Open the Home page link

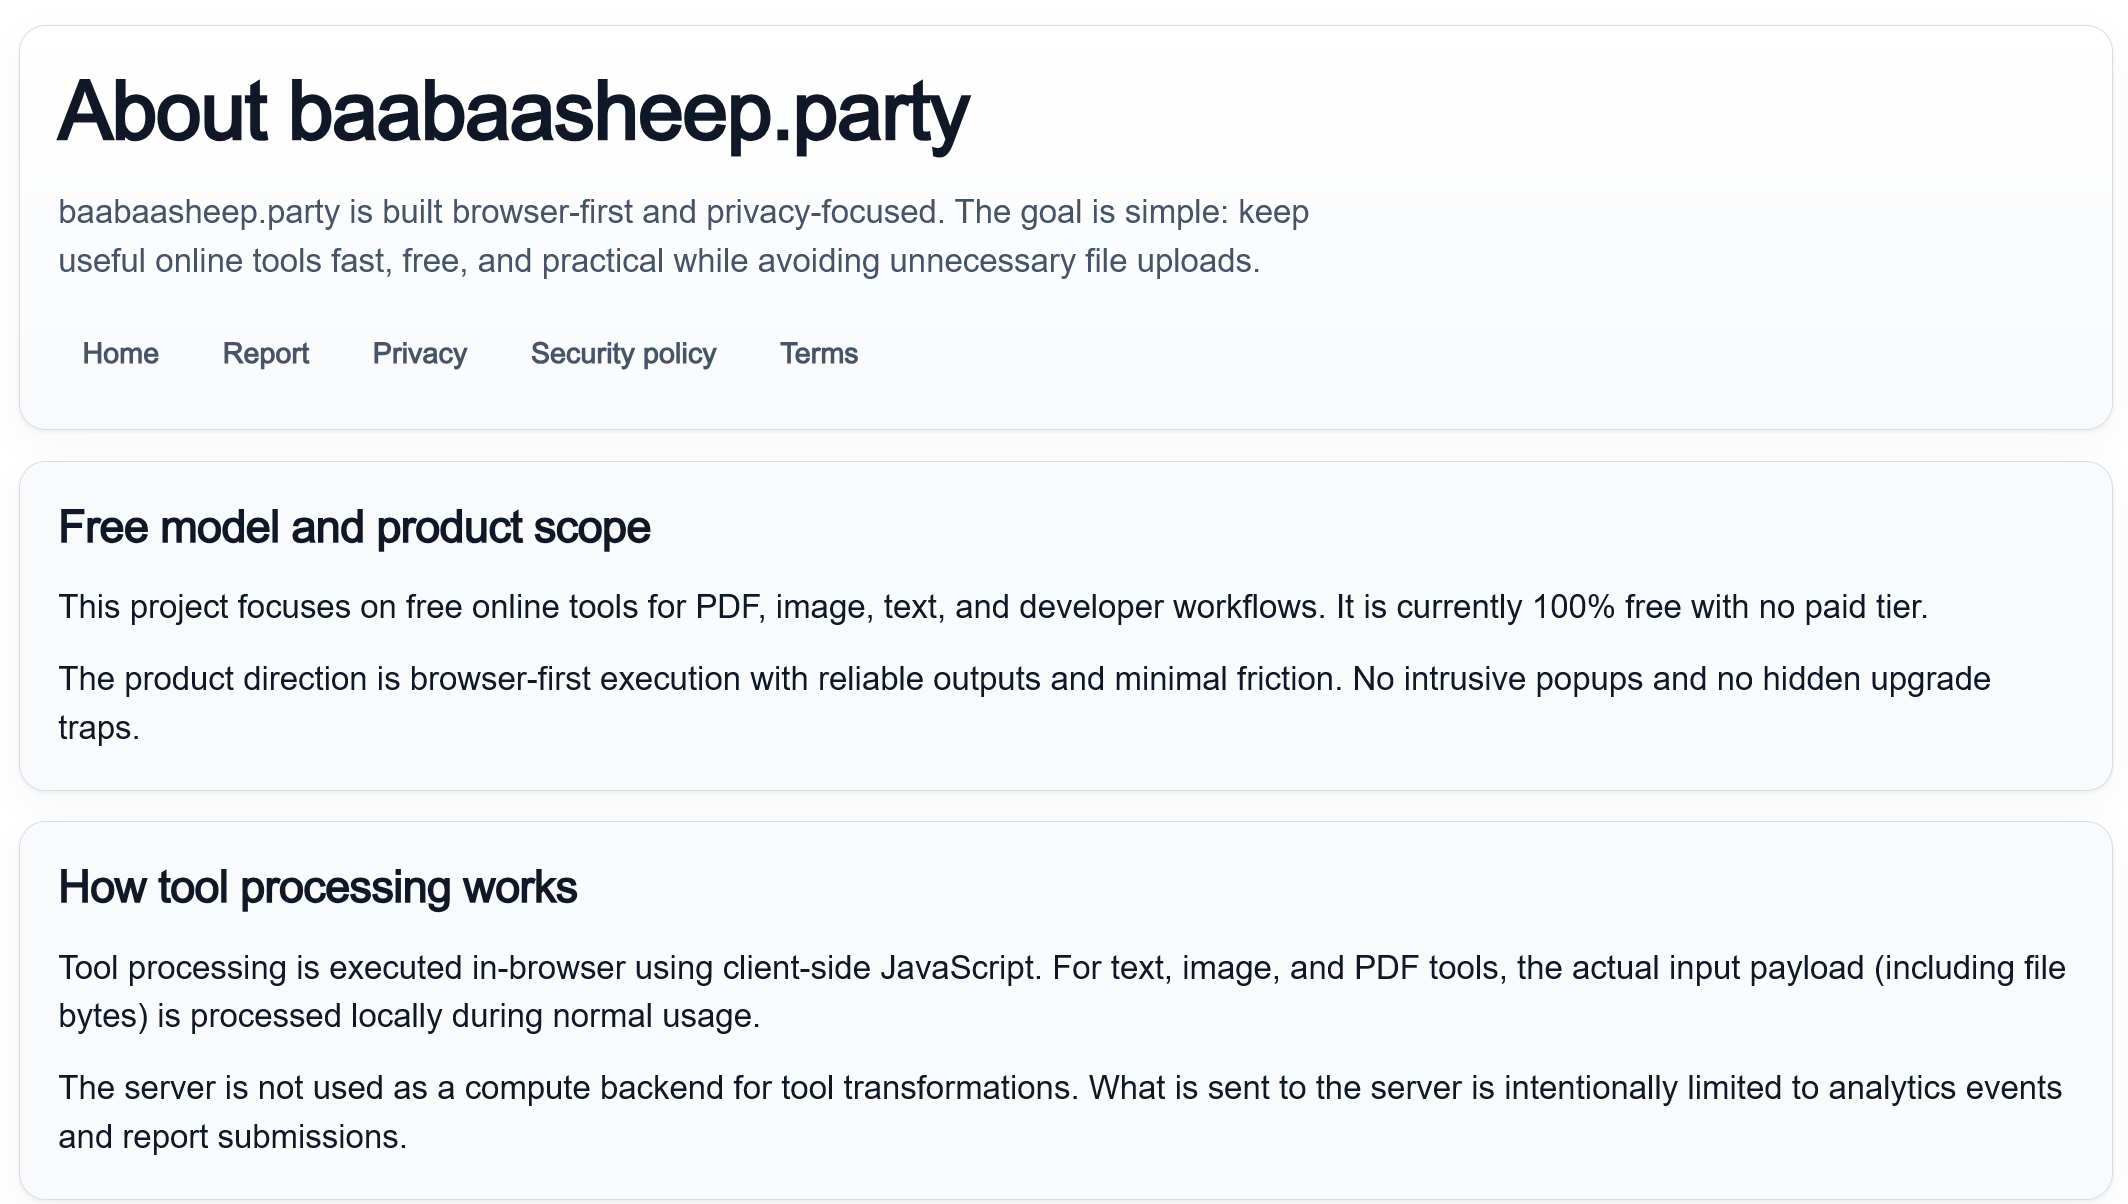tap(120, 354)
